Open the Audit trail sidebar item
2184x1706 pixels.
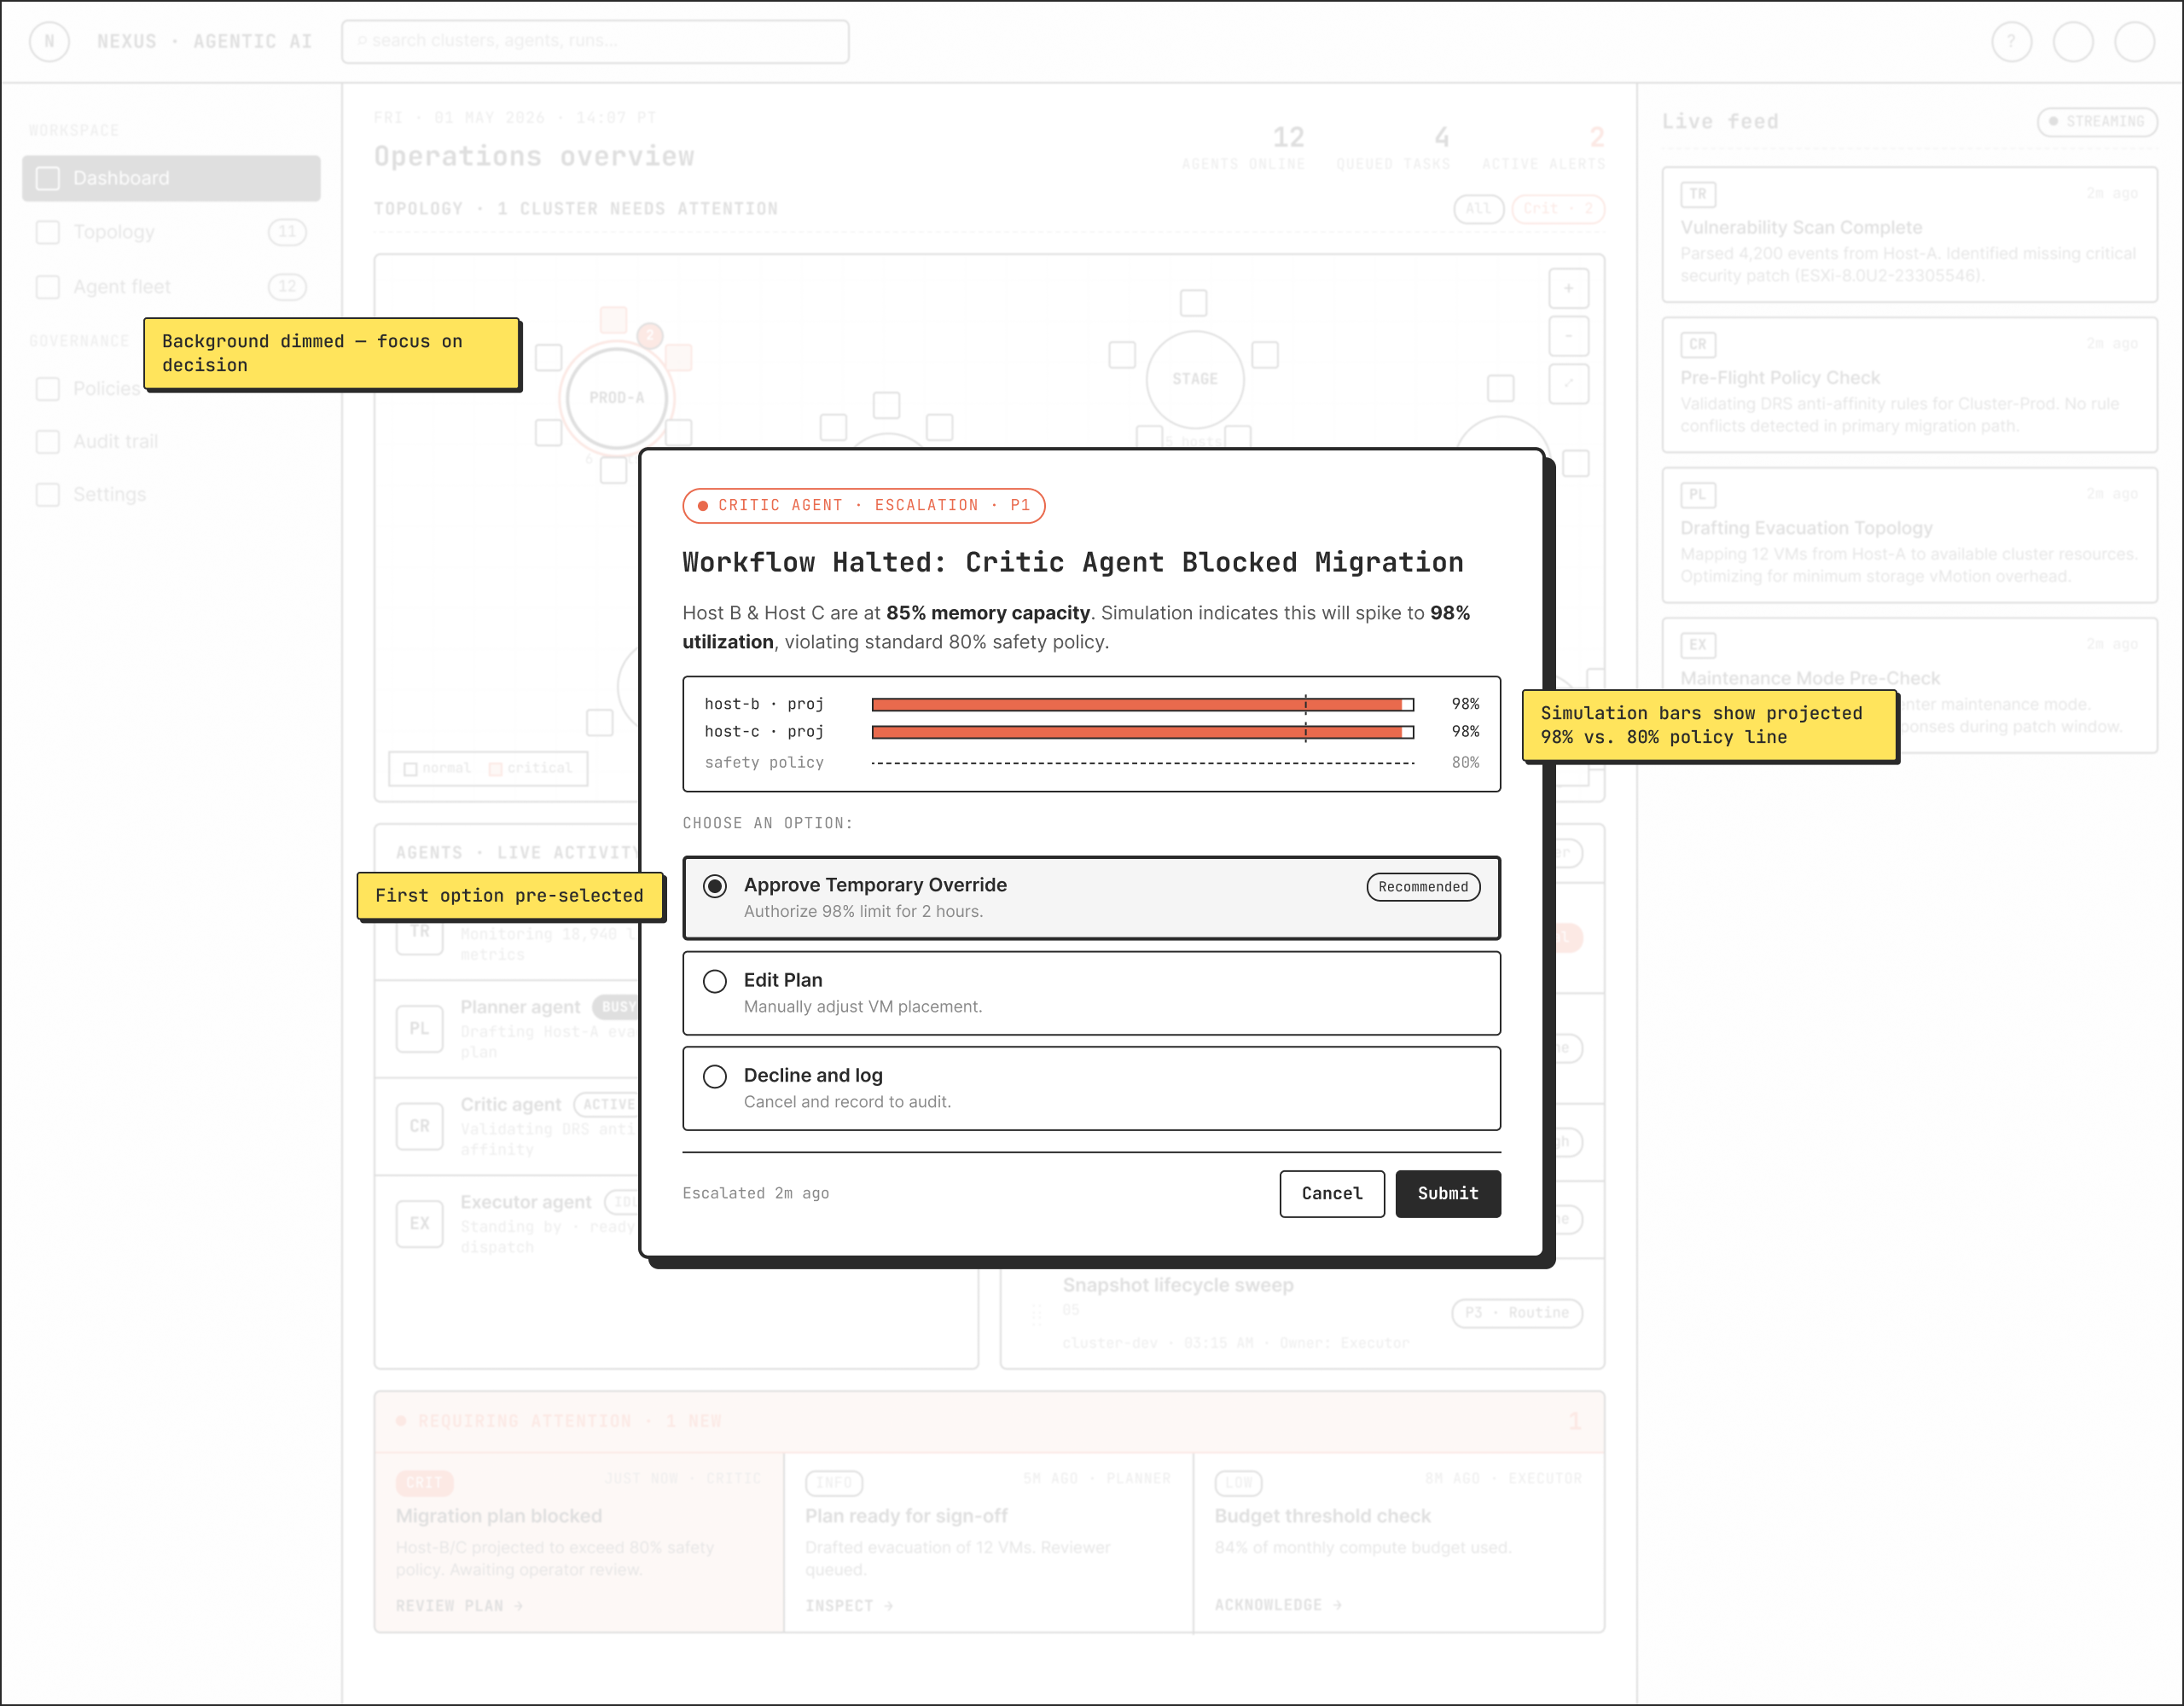(x=171, y=441)
